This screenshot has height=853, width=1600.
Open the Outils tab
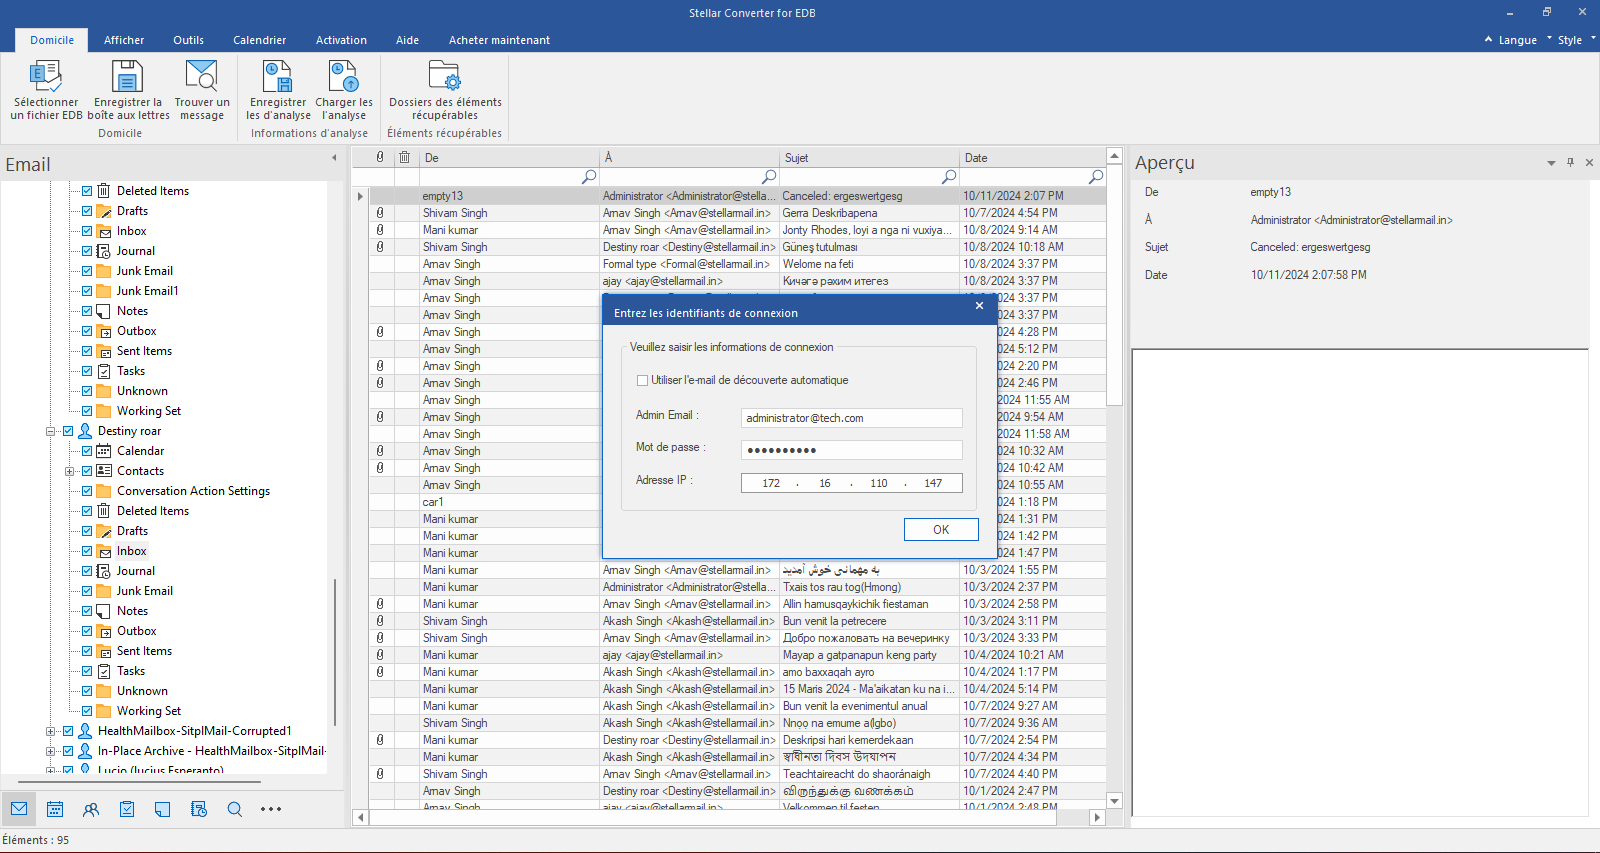click(188, 40)
